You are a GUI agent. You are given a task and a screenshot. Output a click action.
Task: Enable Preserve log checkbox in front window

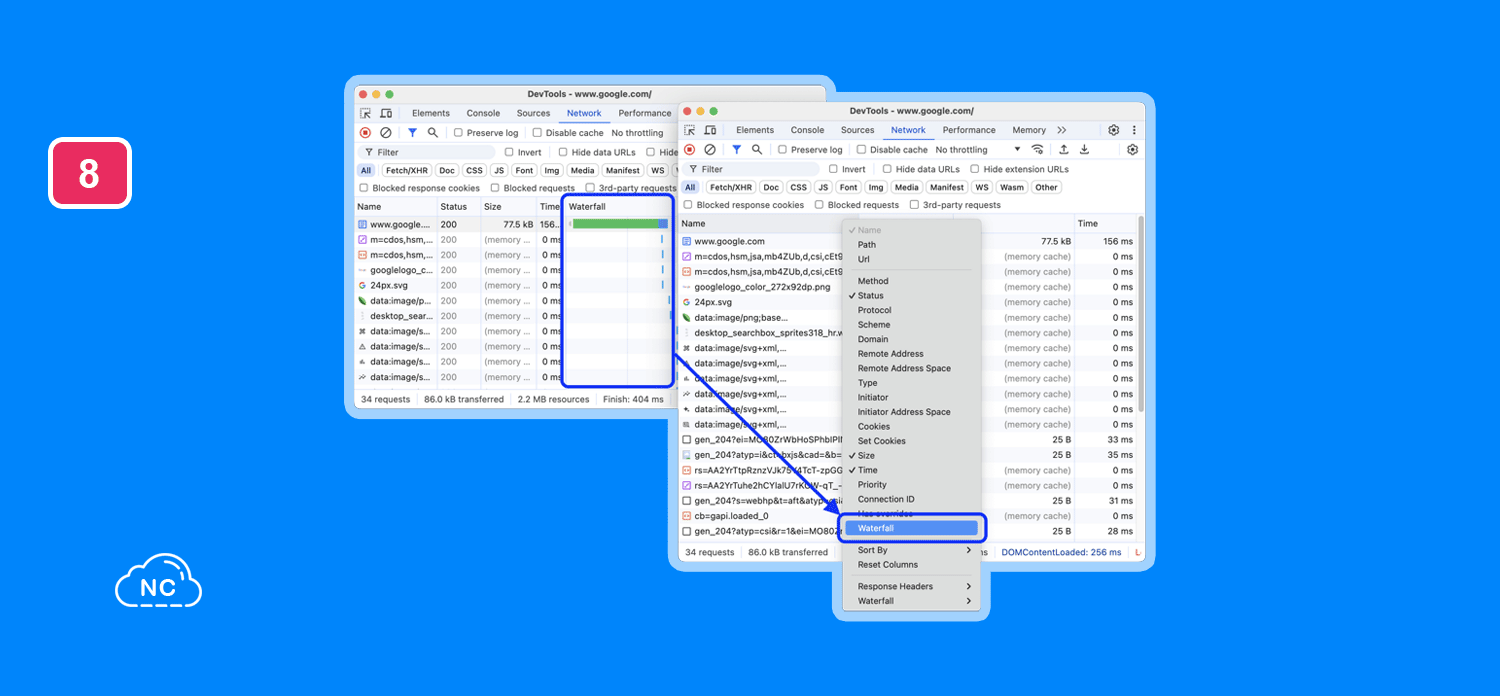(781, 150)
